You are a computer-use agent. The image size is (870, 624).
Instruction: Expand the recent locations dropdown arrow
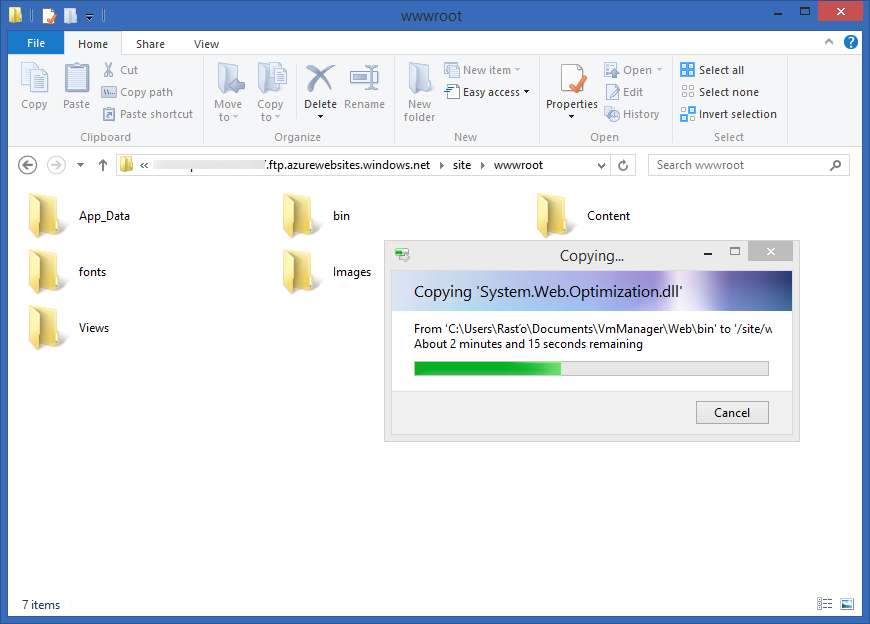(80, 165)
